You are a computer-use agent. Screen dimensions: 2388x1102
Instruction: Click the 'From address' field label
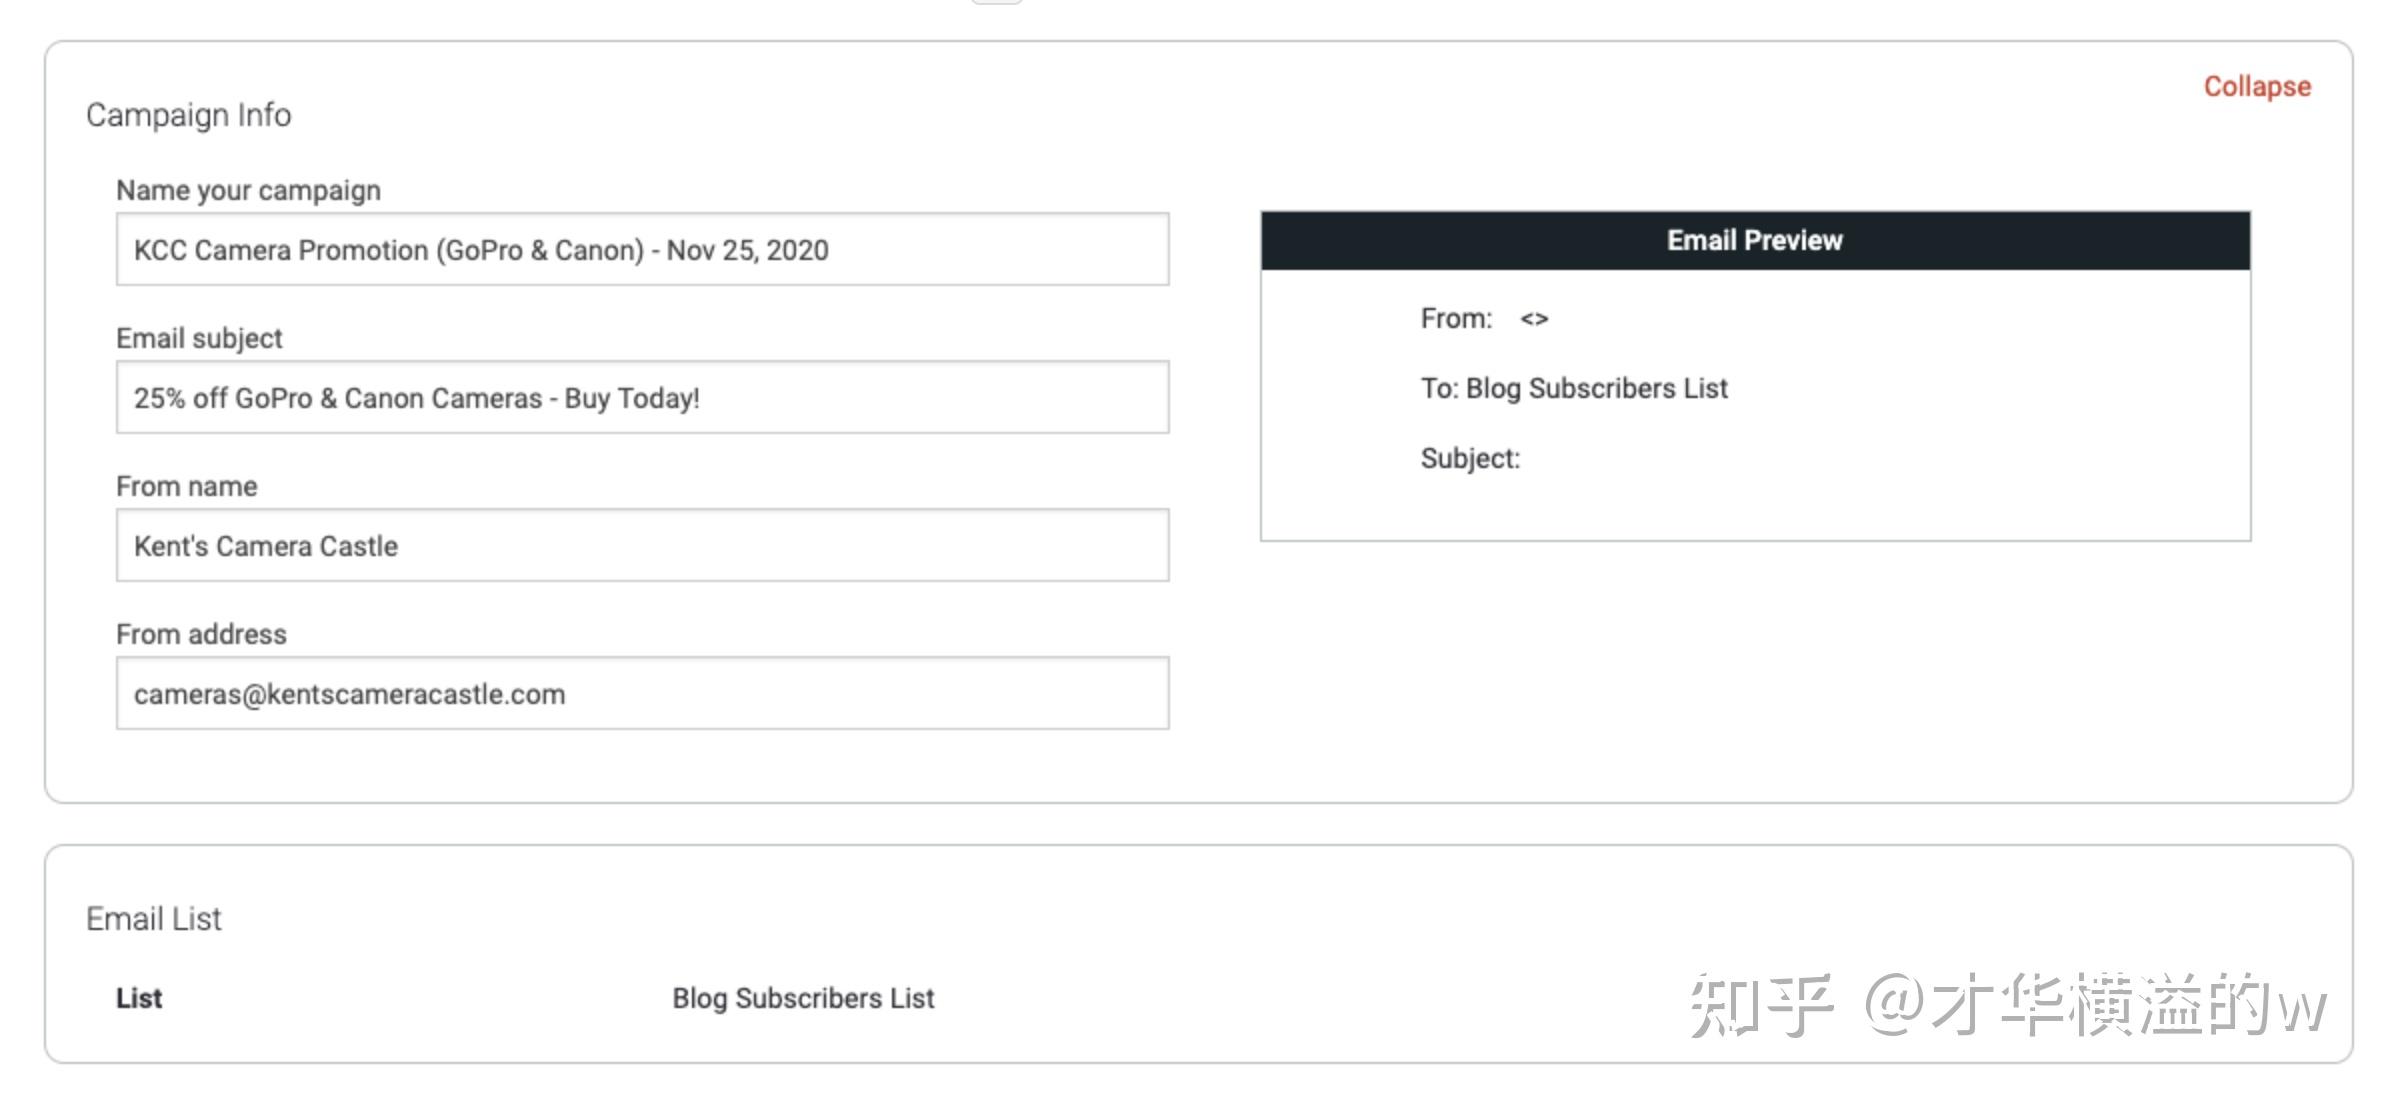[x=201, y=634]
